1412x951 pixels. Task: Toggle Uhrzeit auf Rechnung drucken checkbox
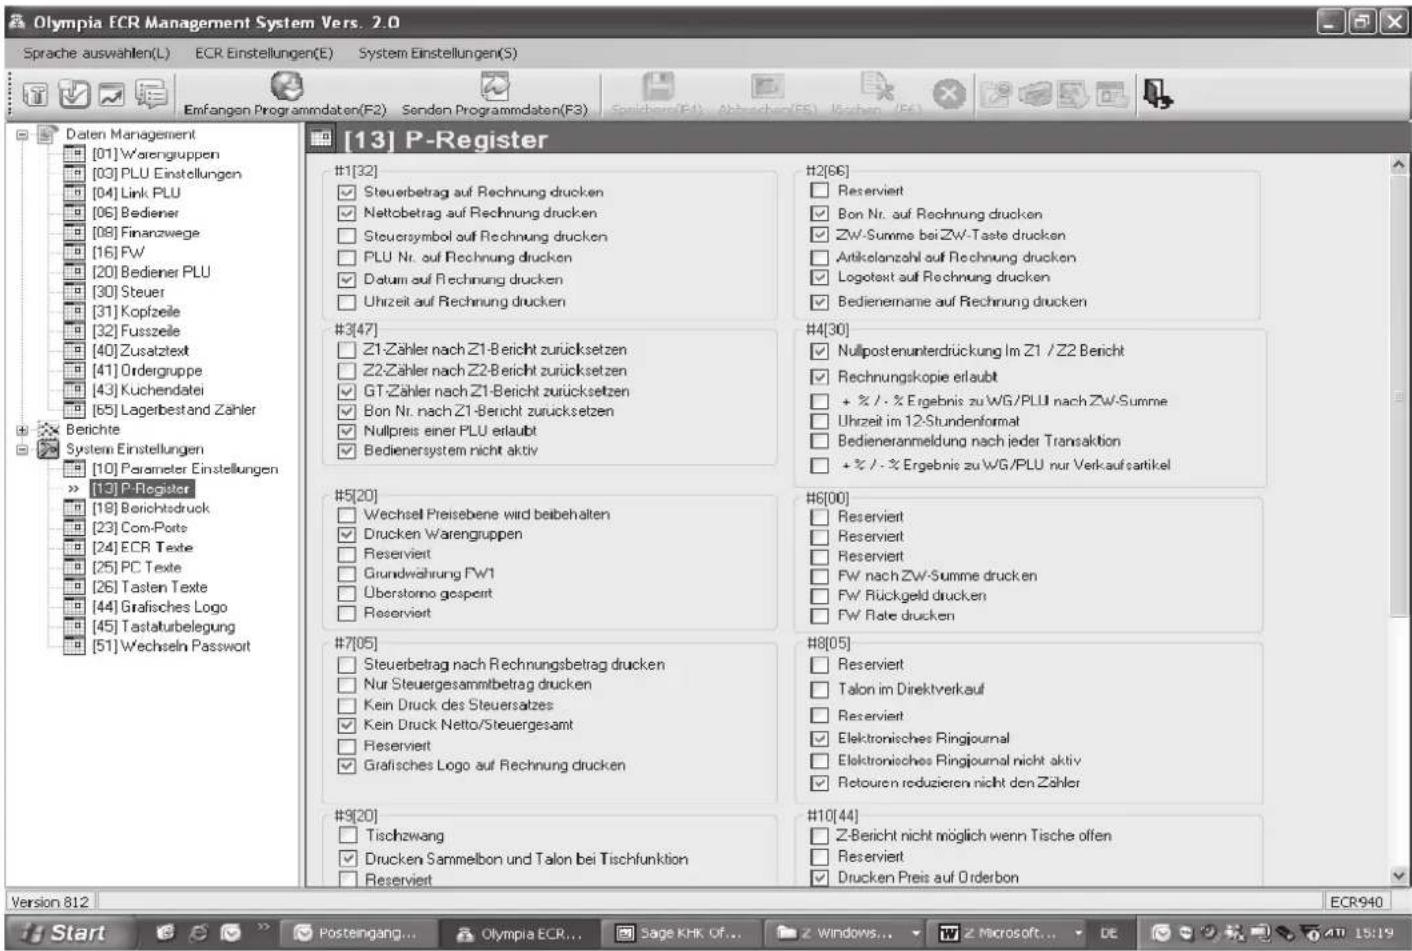coord(347,302)
